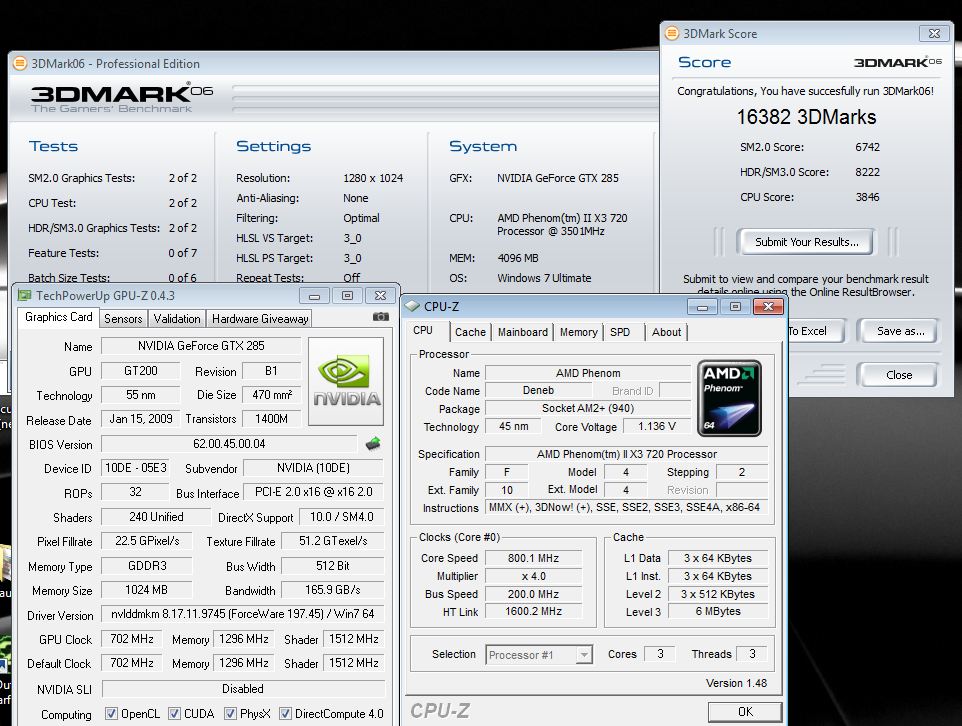Click the Level 3 cache 6 MBytes value

tap(718, 611)
